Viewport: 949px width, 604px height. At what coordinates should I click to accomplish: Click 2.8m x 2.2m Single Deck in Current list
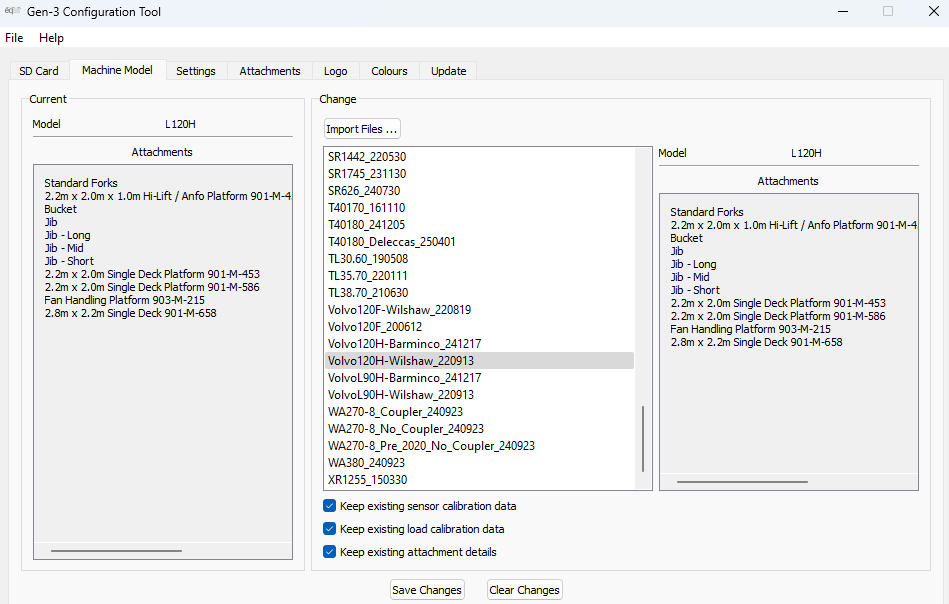(130, 313)
